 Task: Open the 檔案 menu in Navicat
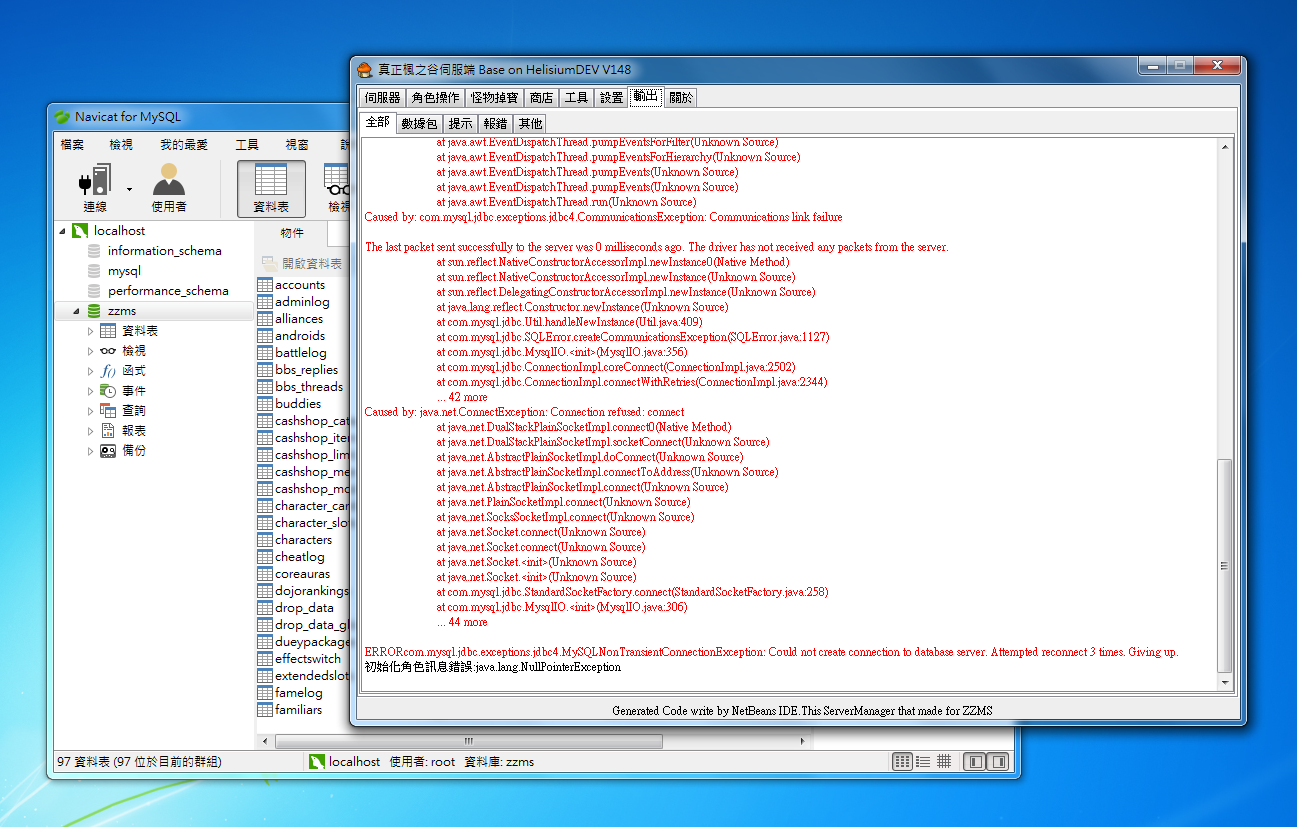(x=72, y=145)
